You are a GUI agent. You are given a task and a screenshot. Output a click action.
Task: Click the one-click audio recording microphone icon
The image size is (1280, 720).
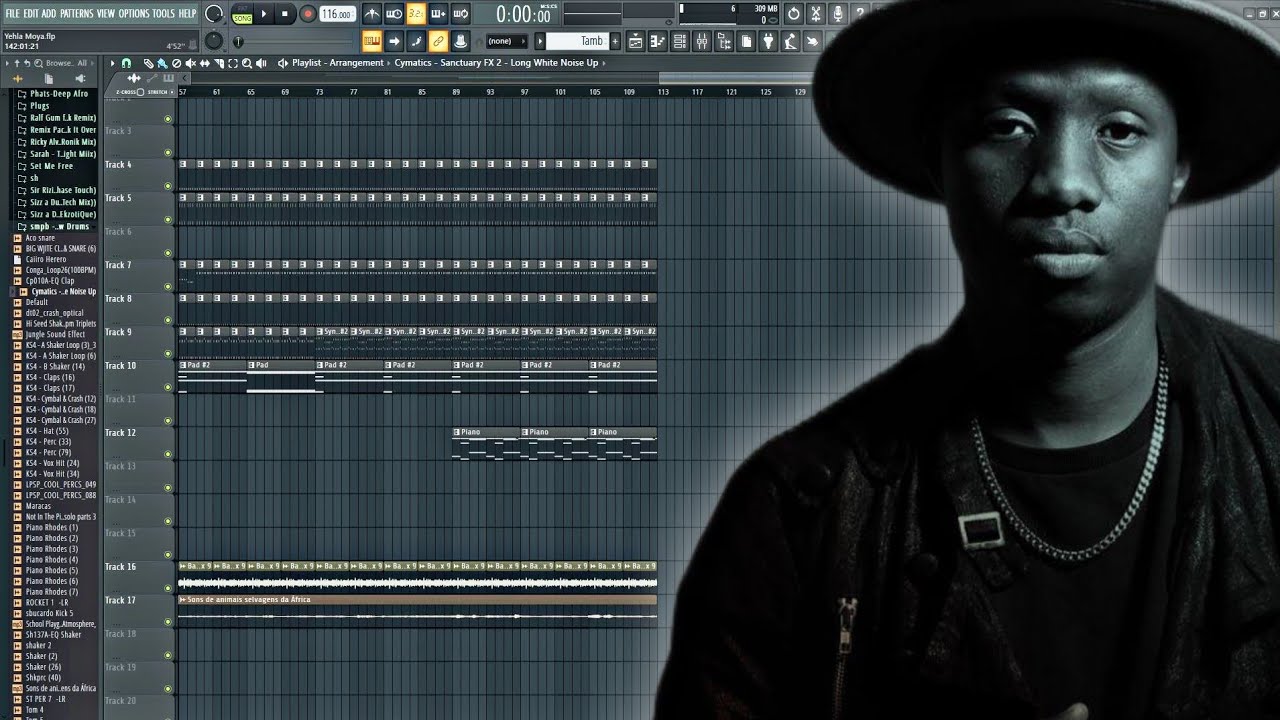point(838,14)
